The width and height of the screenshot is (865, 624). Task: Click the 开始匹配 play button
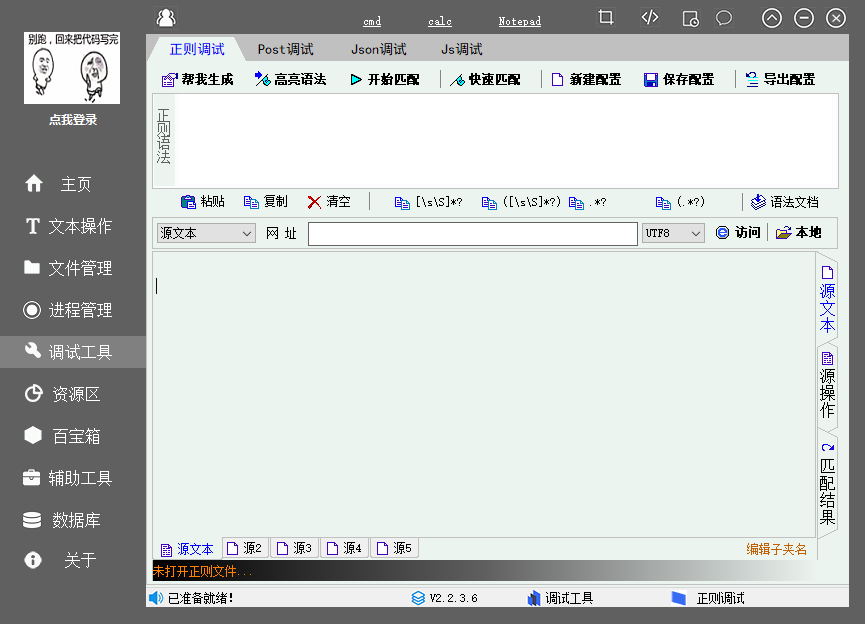385,80
